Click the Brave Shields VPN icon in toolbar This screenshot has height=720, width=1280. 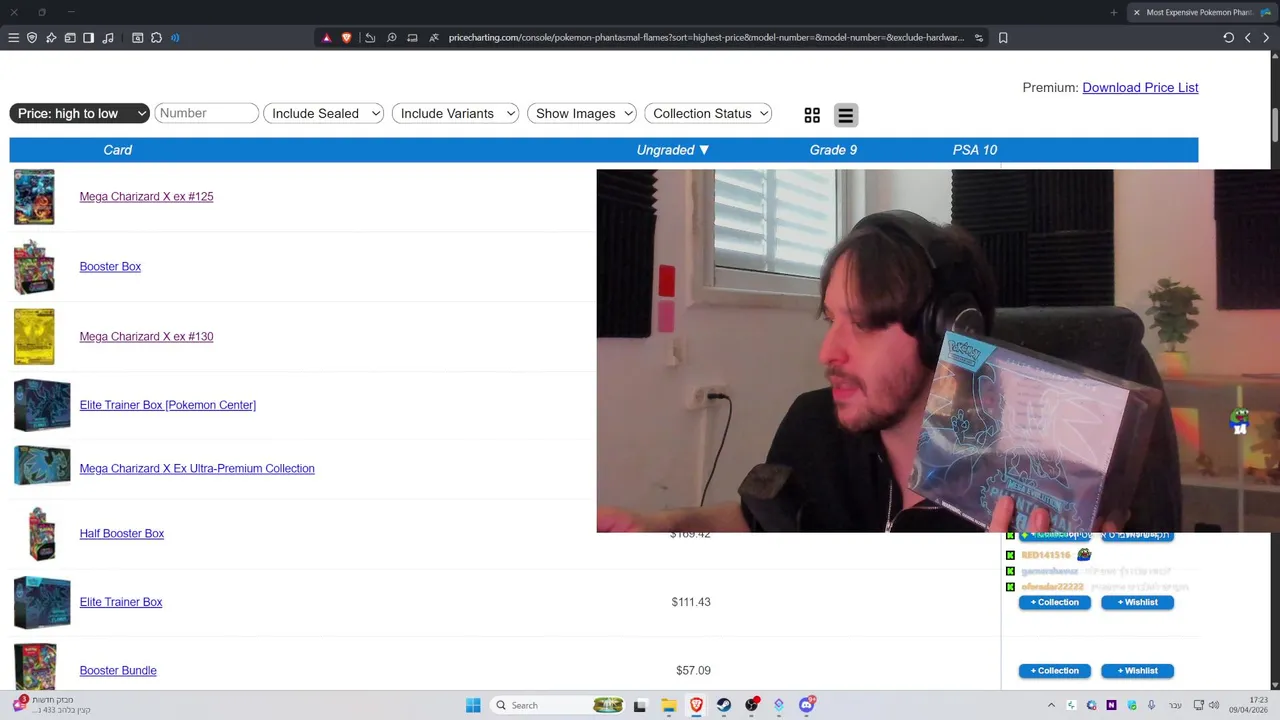coord(32,38)
